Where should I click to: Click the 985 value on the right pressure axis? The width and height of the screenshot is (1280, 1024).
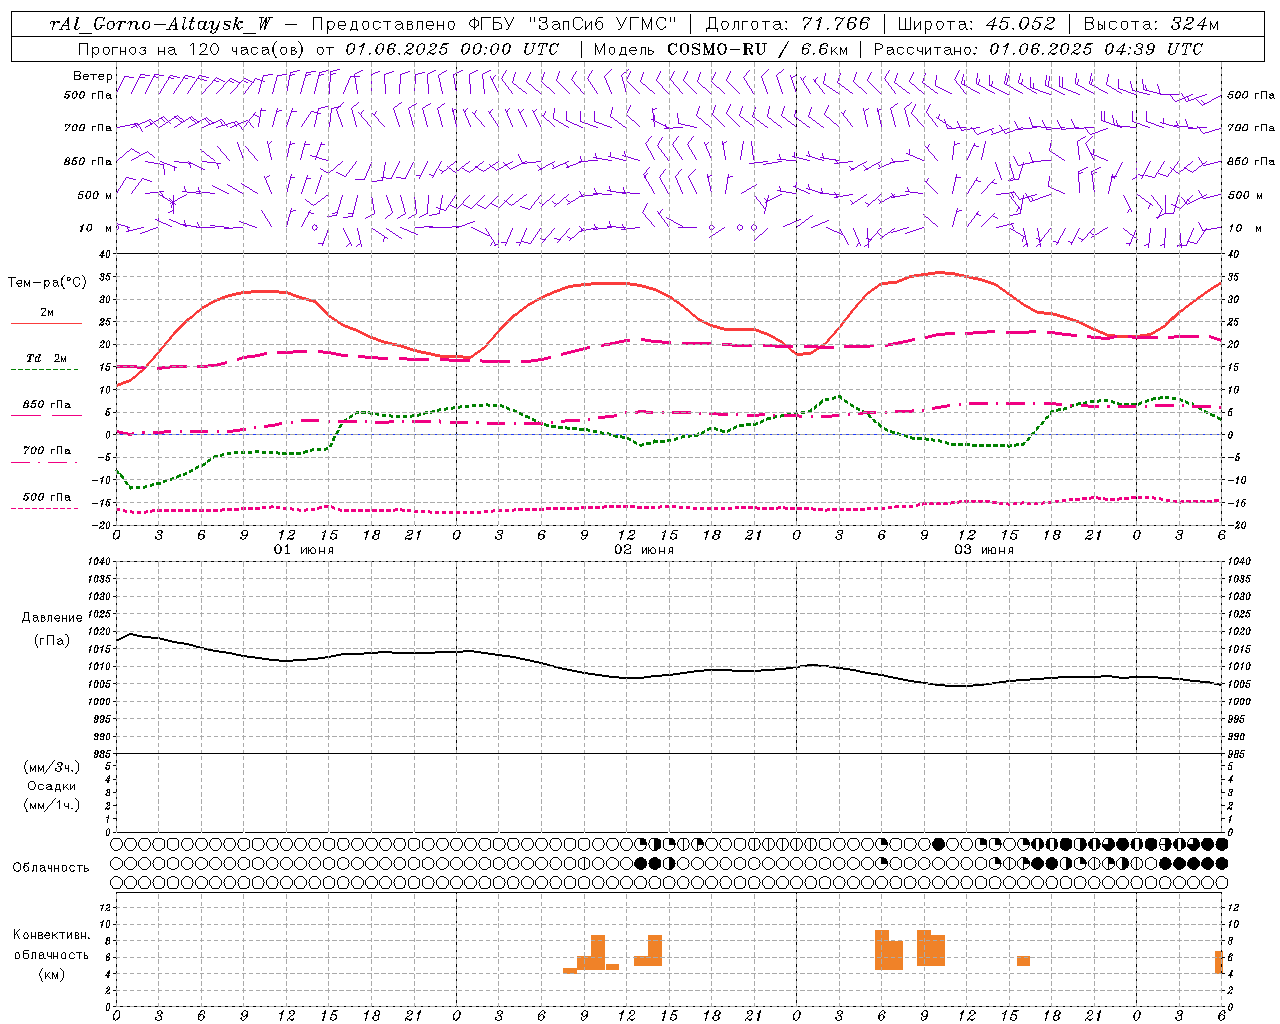point(1237,754)
